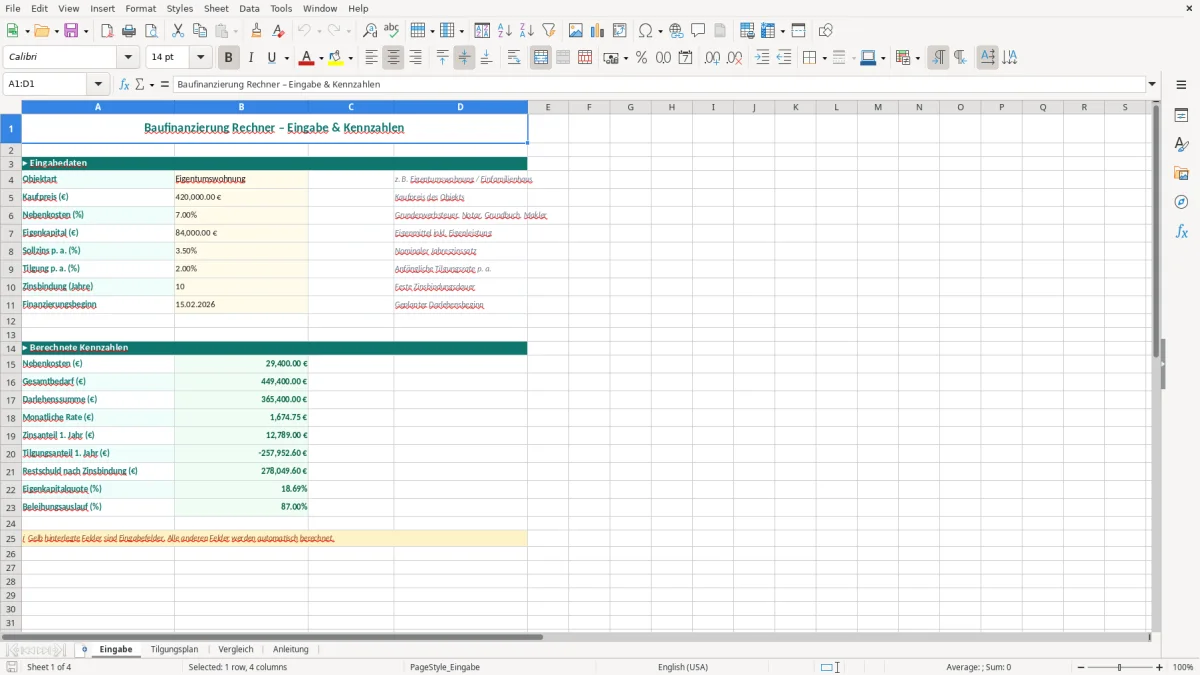This screenshot has height=675, width=1200.
Task: Open the Borders dropdown arrow
Action: click(x=823, y=58)
